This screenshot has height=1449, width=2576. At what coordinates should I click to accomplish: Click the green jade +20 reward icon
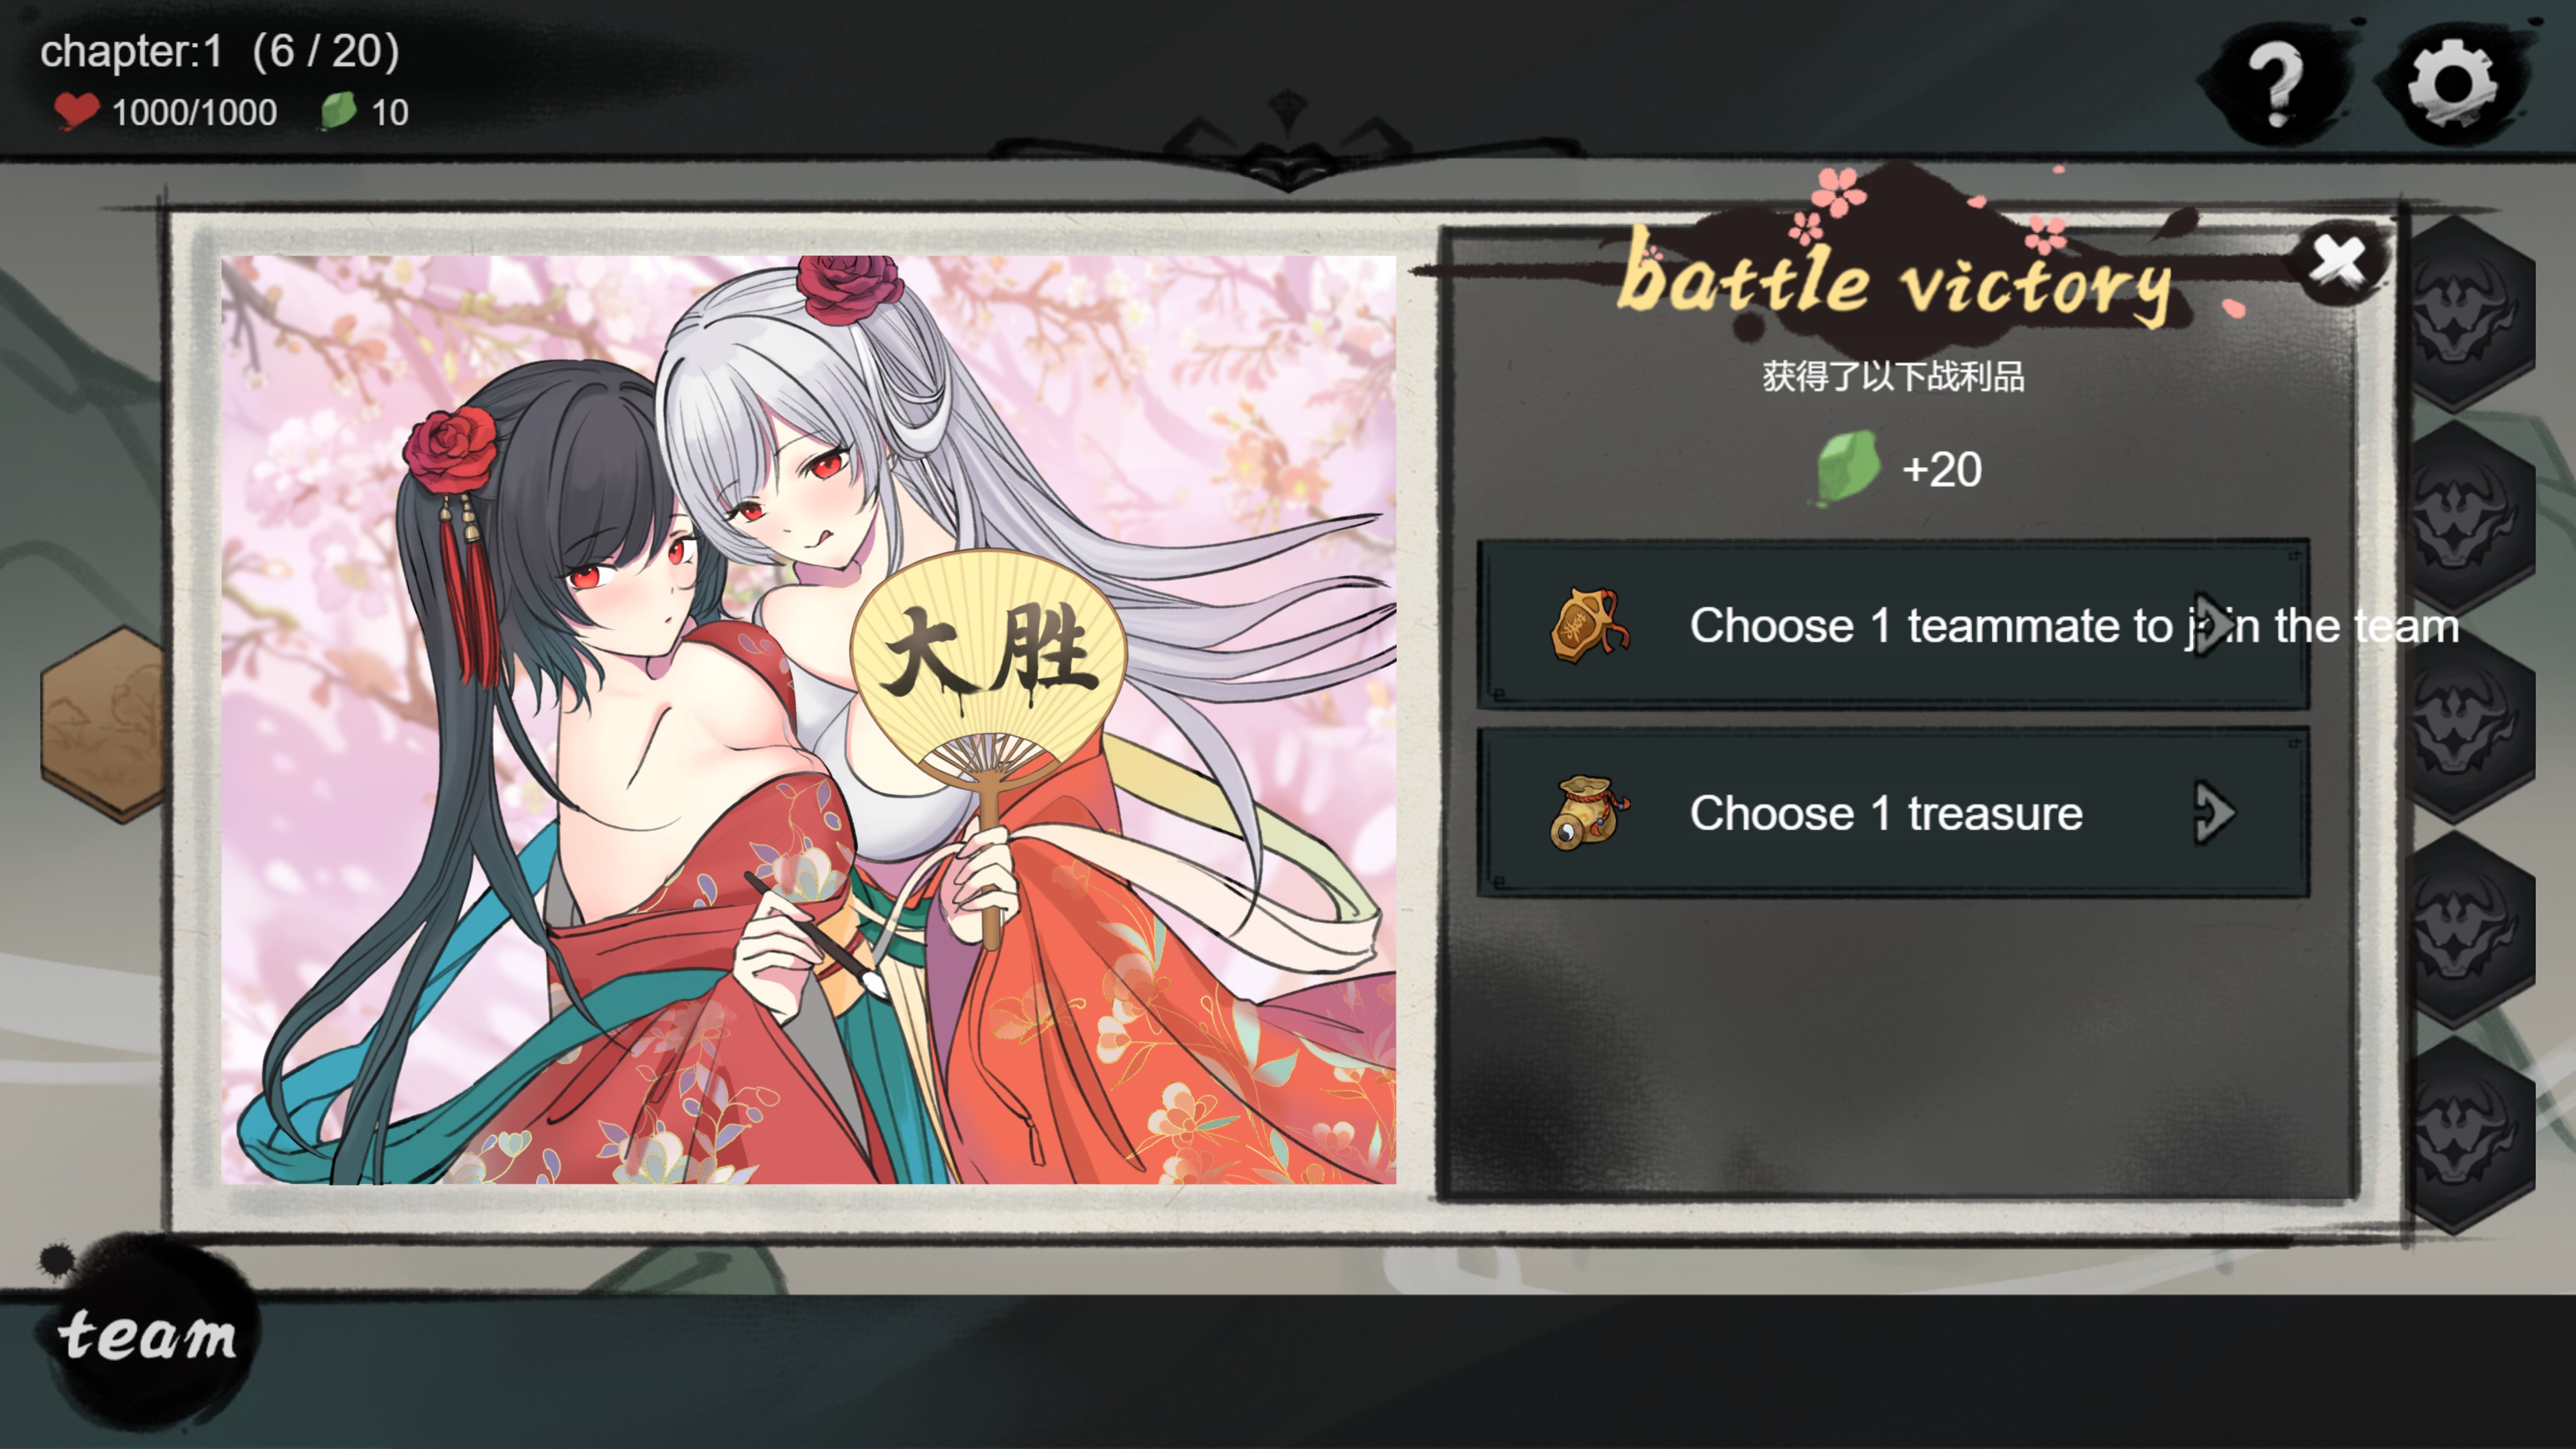point(1847,468)
